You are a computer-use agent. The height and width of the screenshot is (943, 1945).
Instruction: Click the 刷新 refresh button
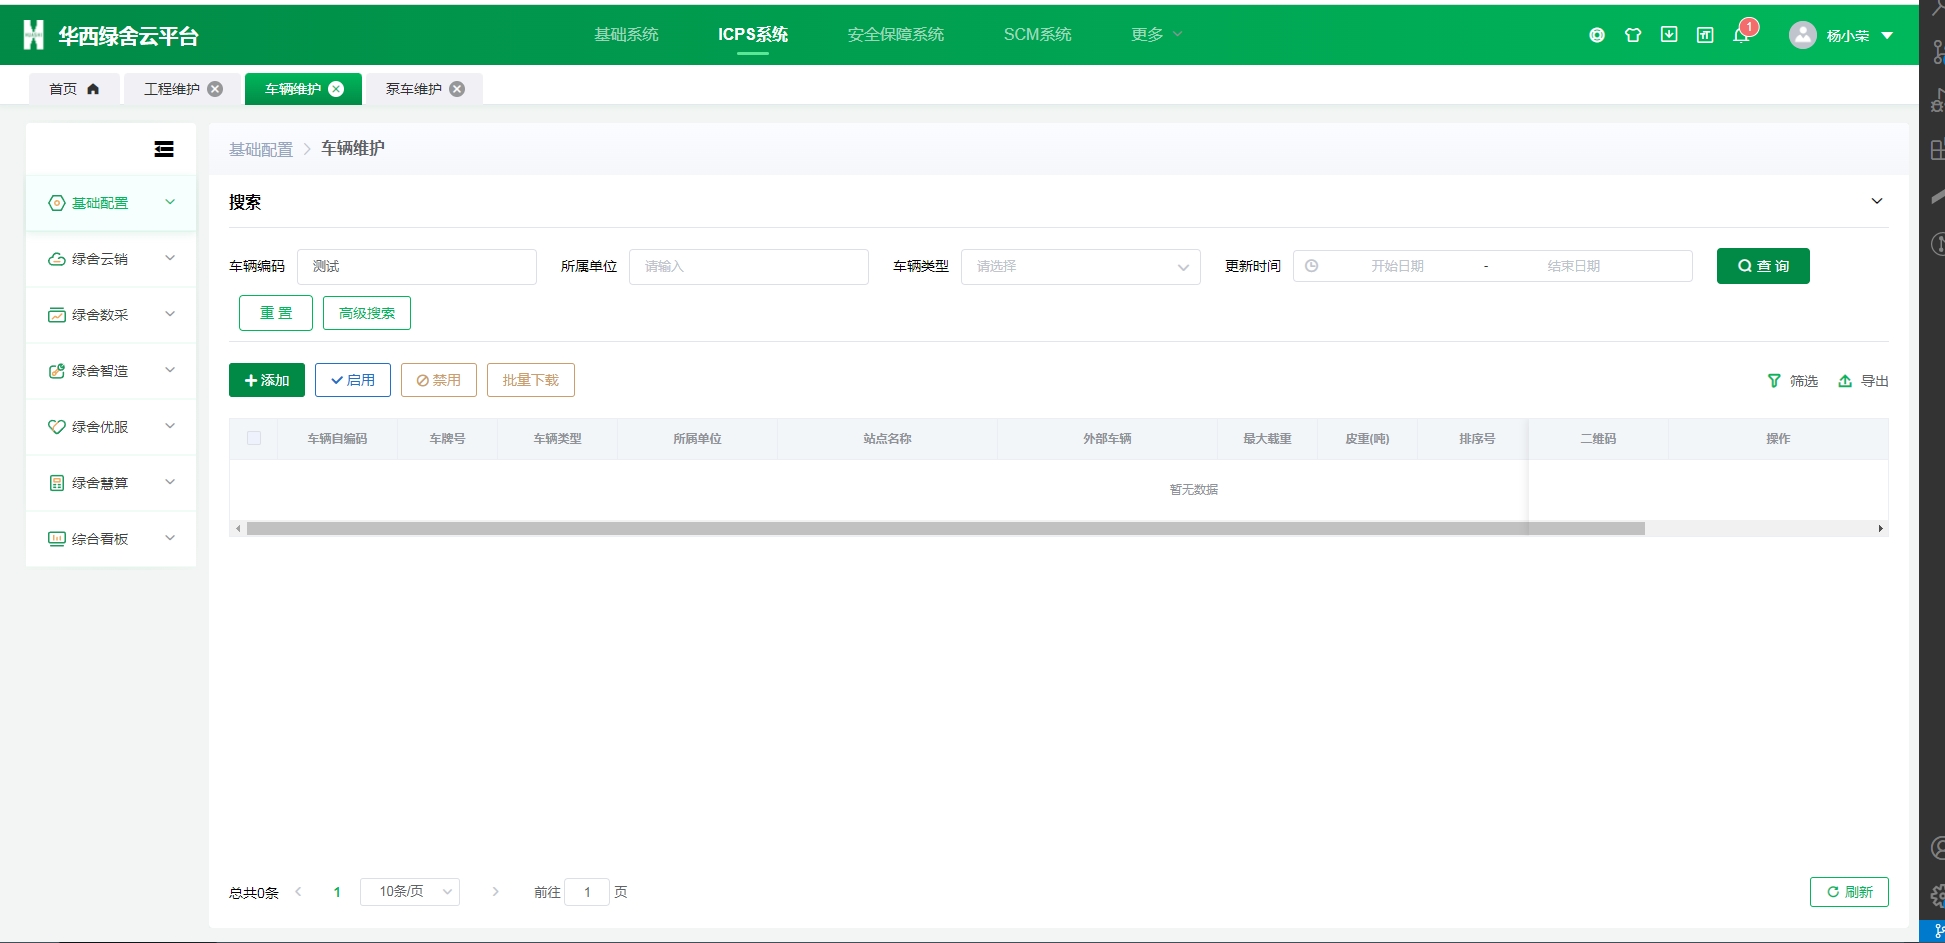[1849, 892]
